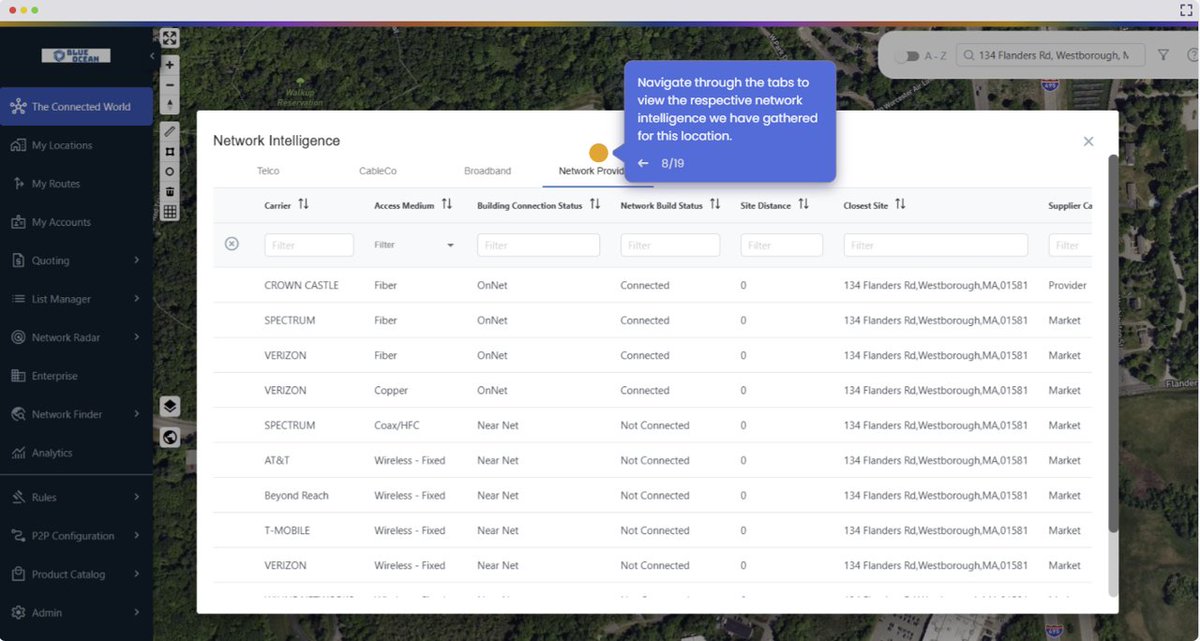The image size is (1200, 641).
Task: Click Network Build Status filter input
Action: [x=670, y=245]
